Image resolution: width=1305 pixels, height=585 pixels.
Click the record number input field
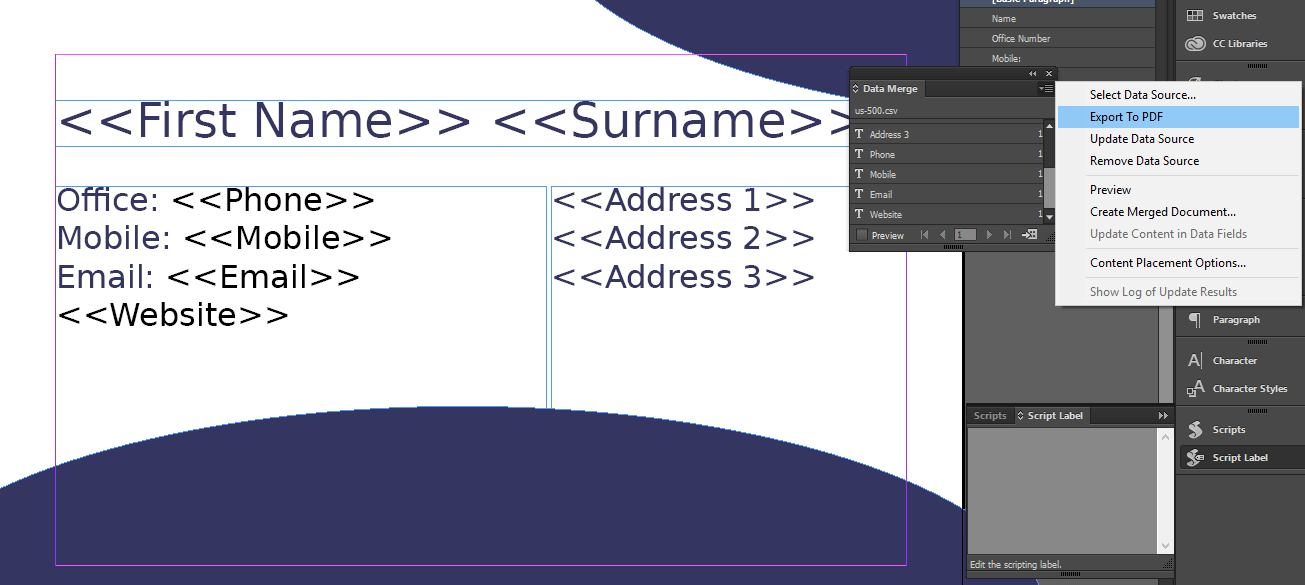[x=965, y=235]
